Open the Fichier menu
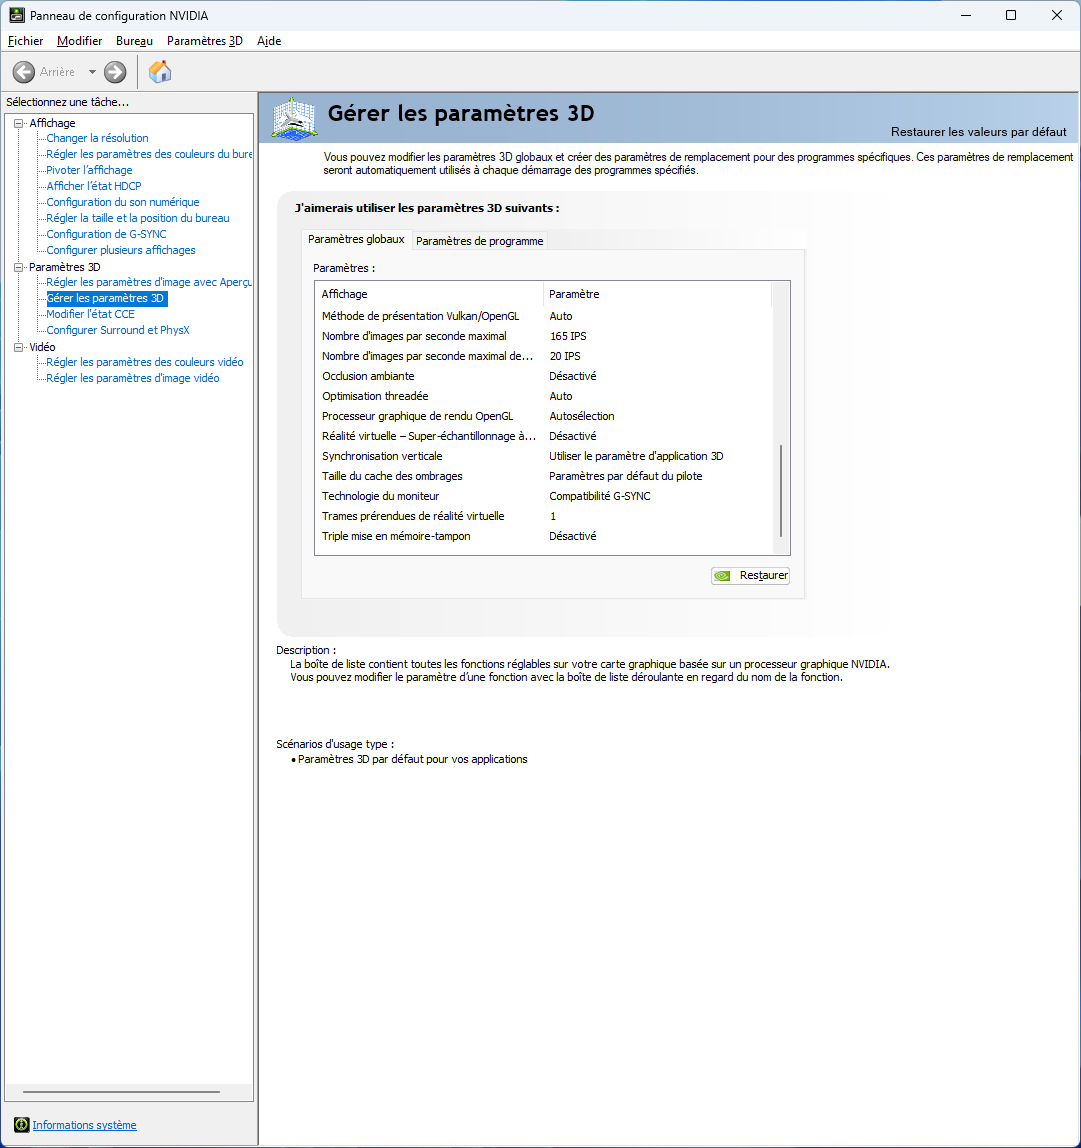Screen dimensions: 1081x1148 26,41
